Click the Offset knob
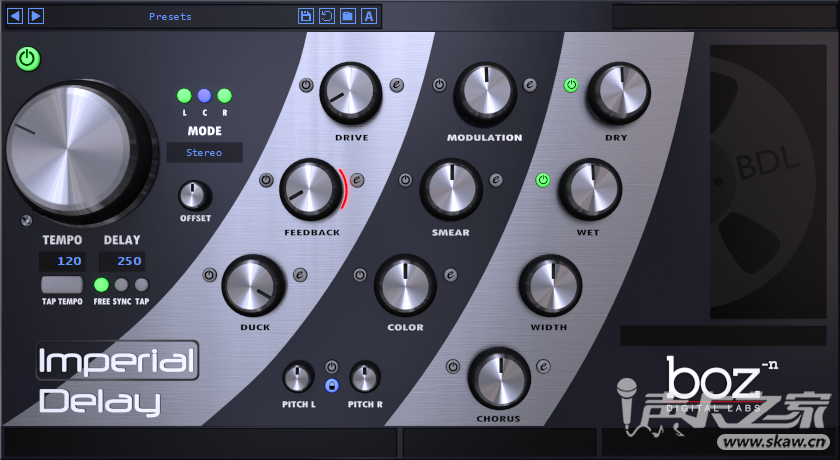Screen dimensions: 840x460 pyautogui.click(x=194, y=195)
